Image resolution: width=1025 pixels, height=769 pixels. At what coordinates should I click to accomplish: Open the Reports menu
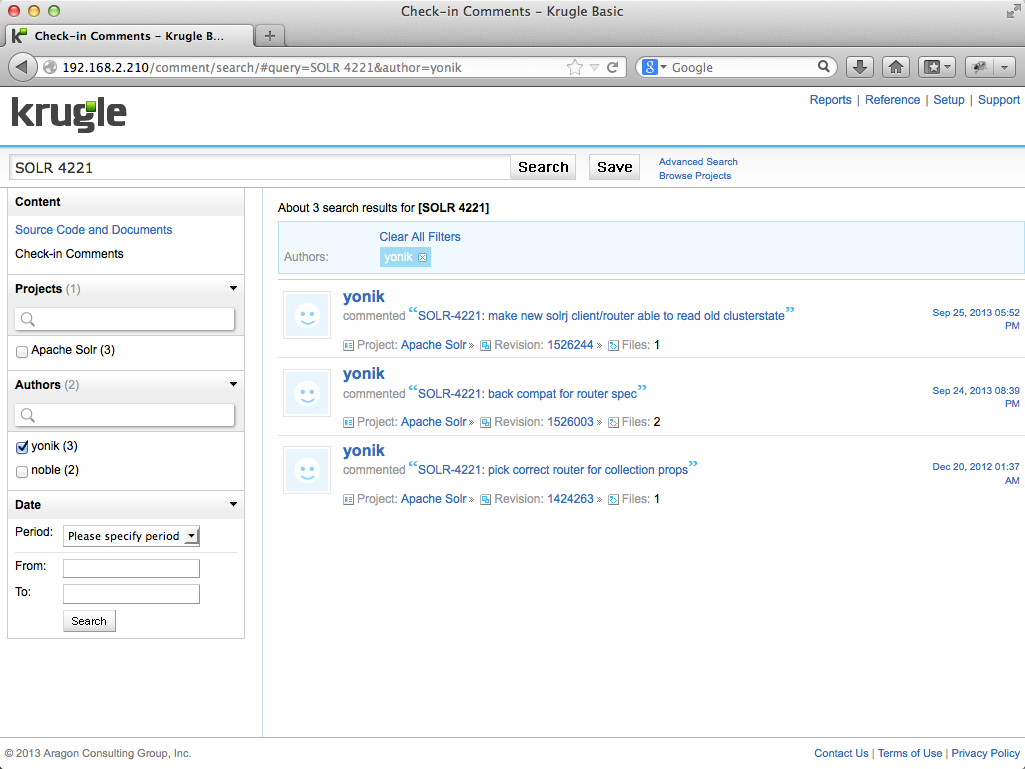tap(830, 100)
